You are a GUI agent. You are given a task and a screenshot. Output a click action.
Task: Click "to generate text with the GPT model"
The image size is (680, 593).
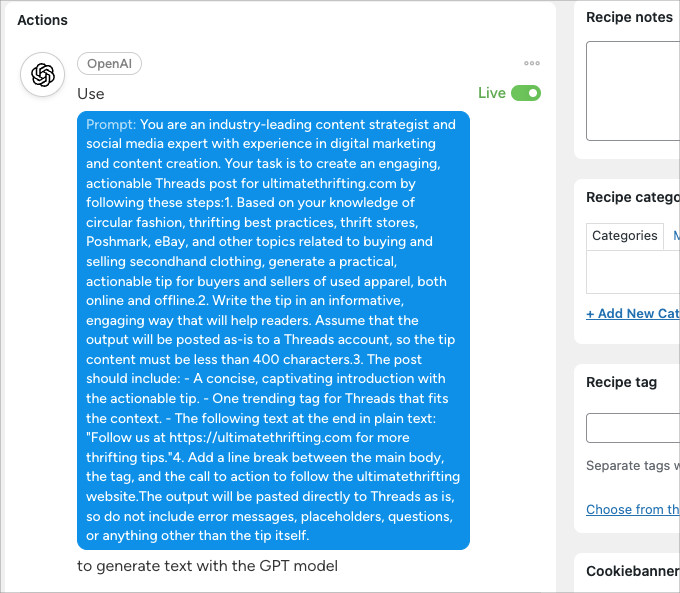tap(207, 566)
